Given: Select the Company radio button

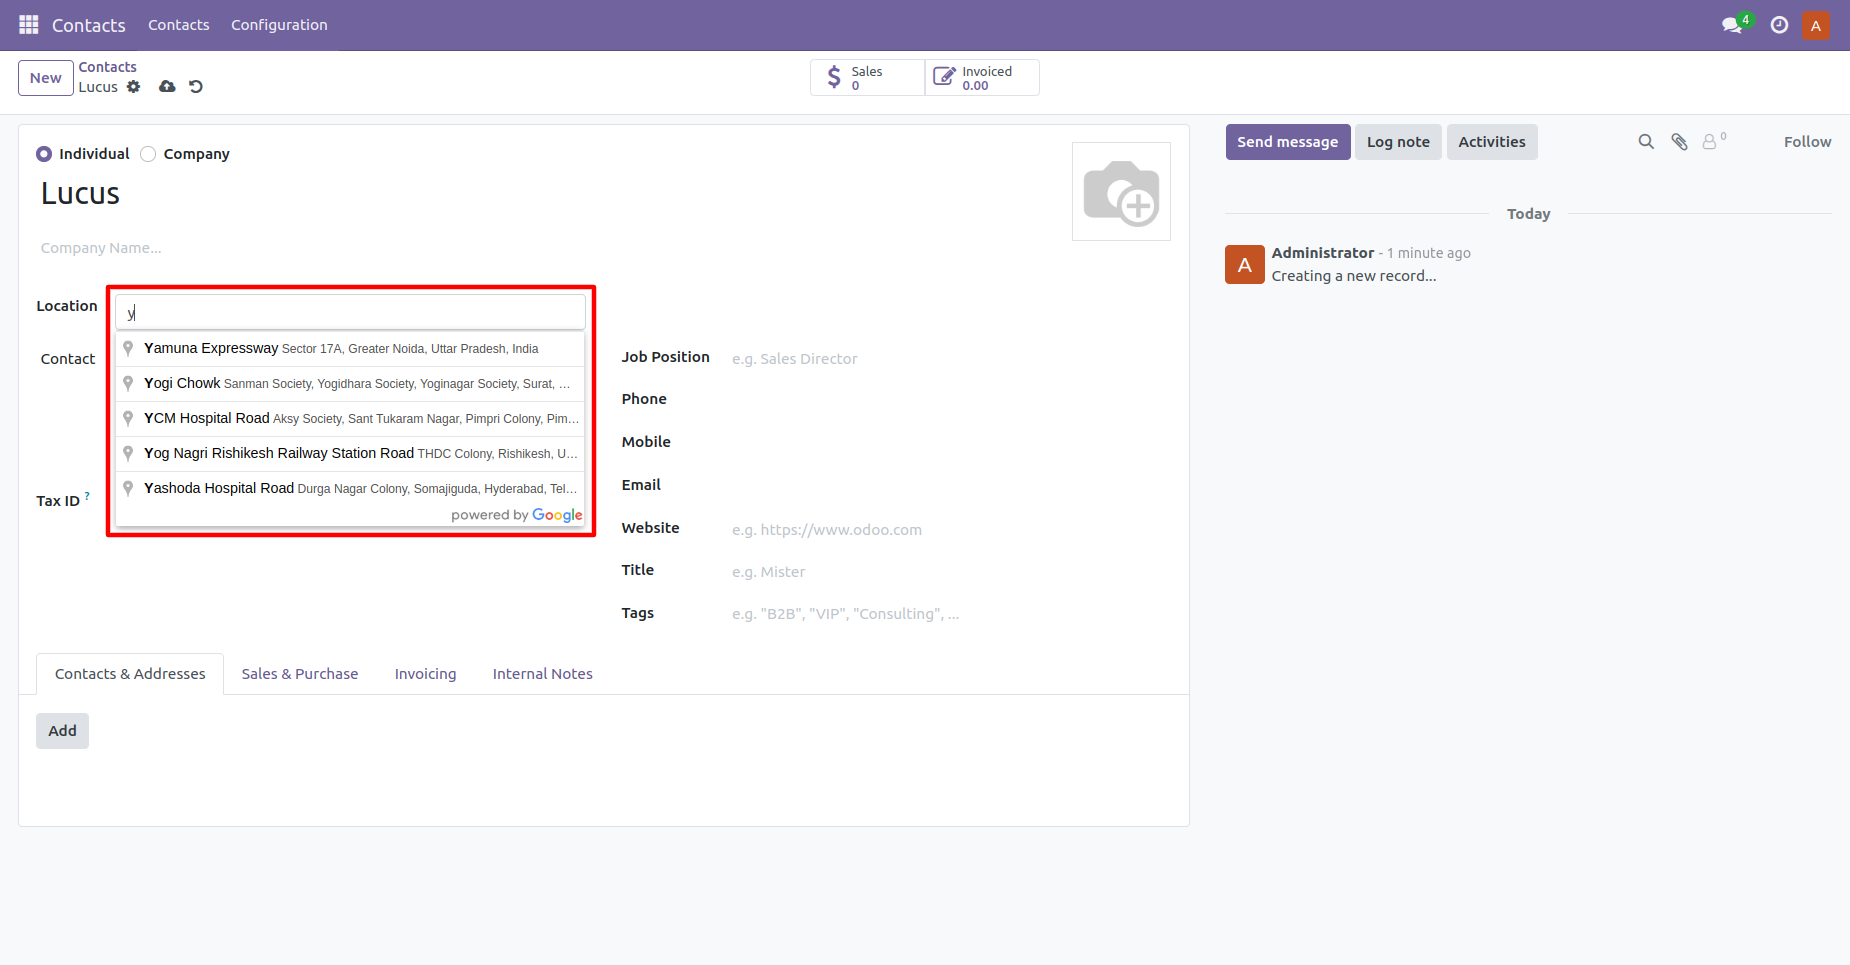Looking at the screenshot, I should 147,153.
